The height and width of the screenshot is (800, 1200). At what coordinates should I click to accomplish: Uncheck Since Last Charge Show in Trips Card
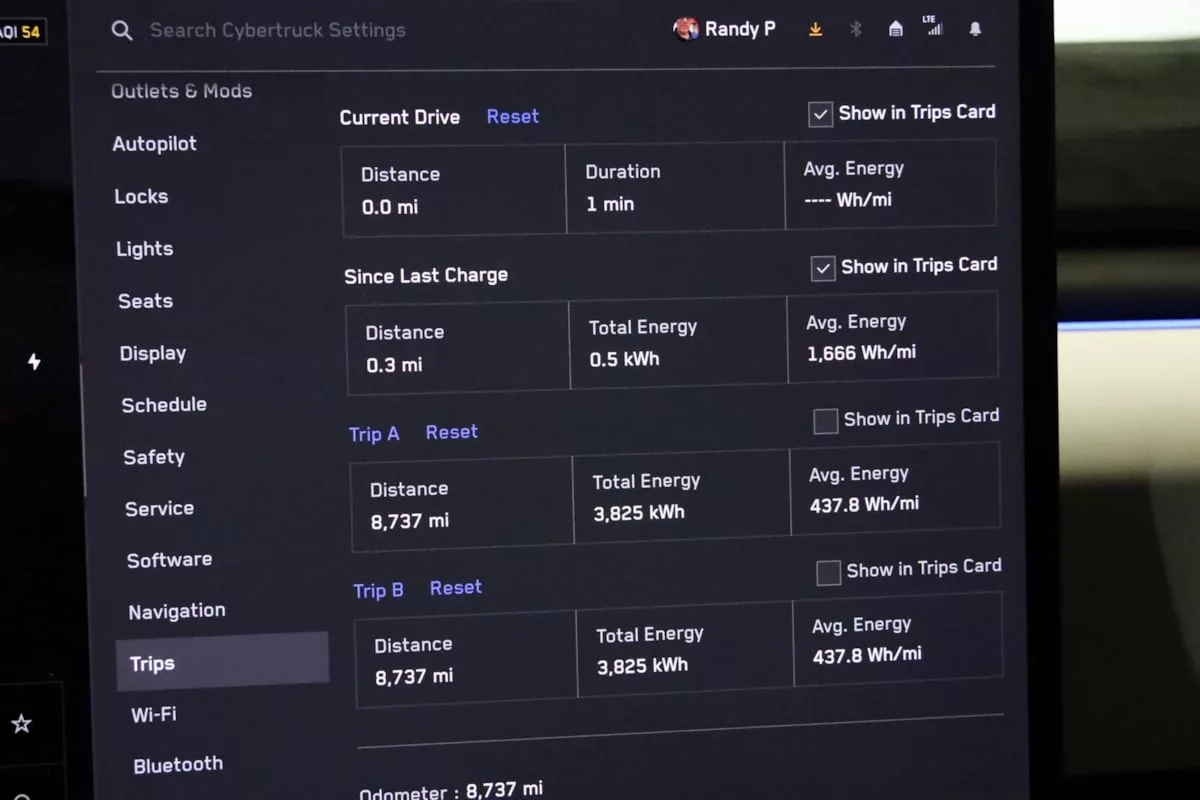coord(823,268)
